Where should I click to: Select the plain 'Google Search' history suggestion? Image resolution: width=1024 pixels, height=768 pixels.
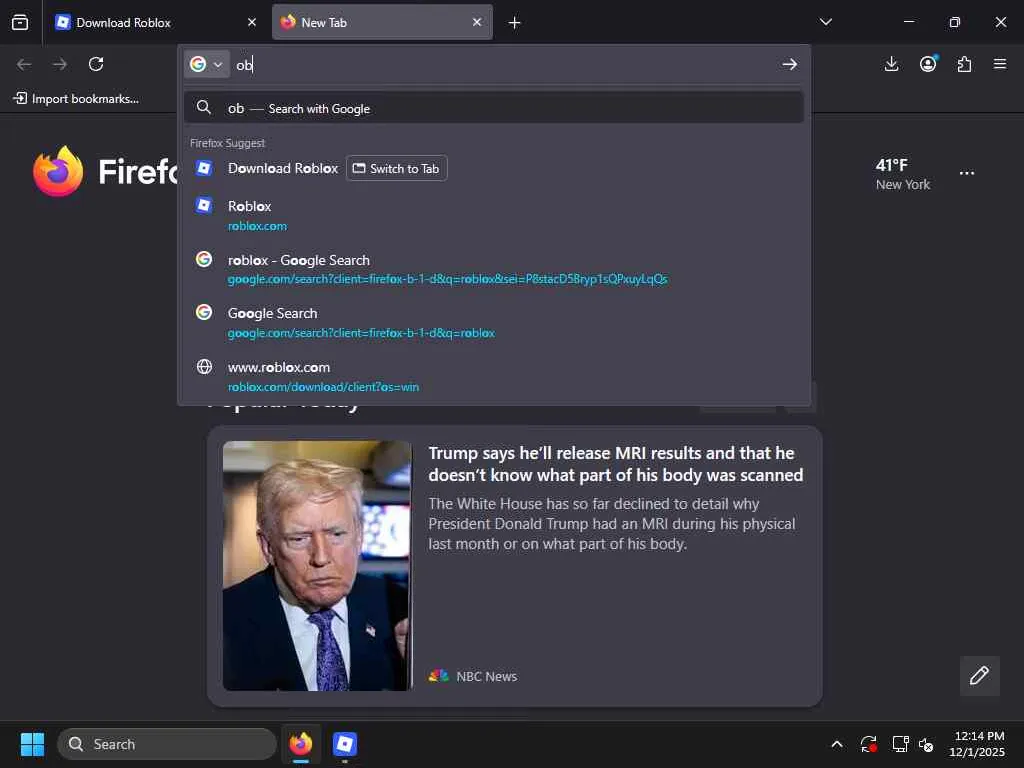pyautogui.click(x=494, y=322)
